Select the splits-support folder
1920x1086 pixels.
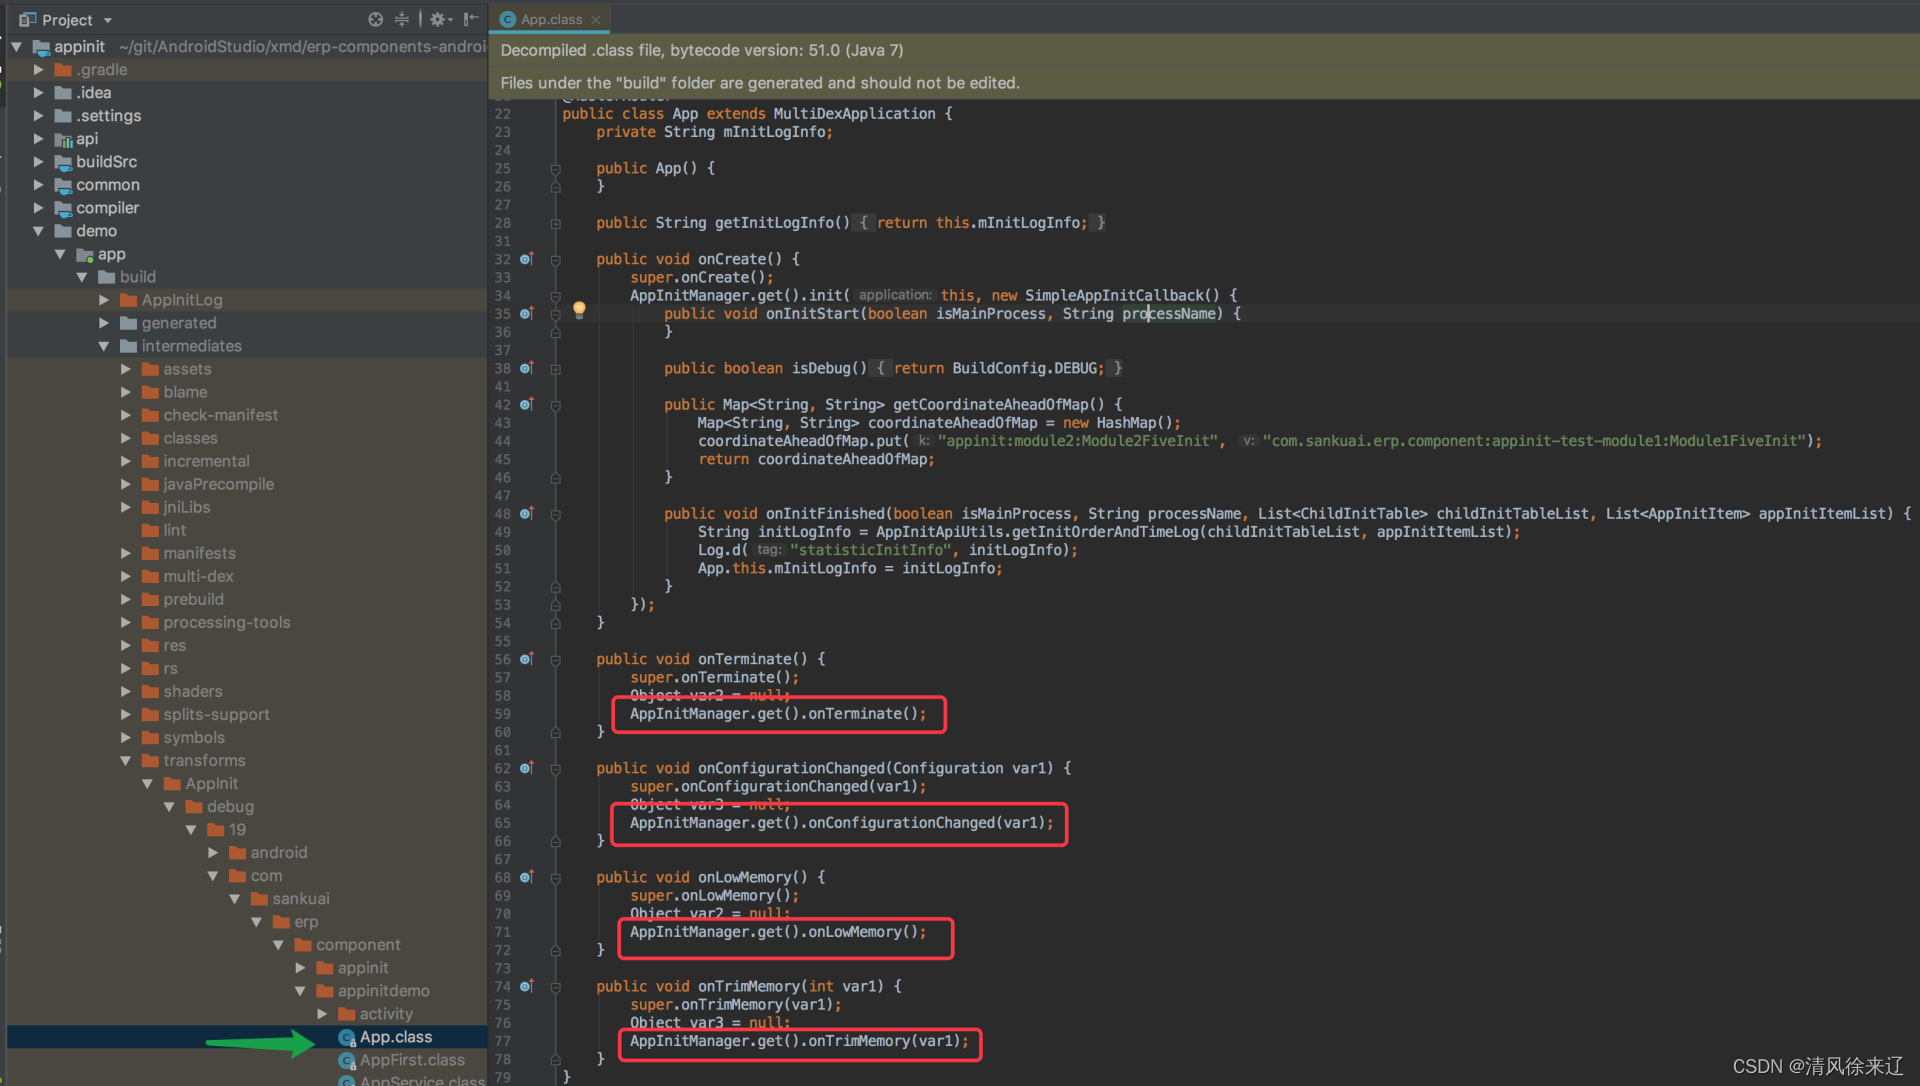coord(216,714)
